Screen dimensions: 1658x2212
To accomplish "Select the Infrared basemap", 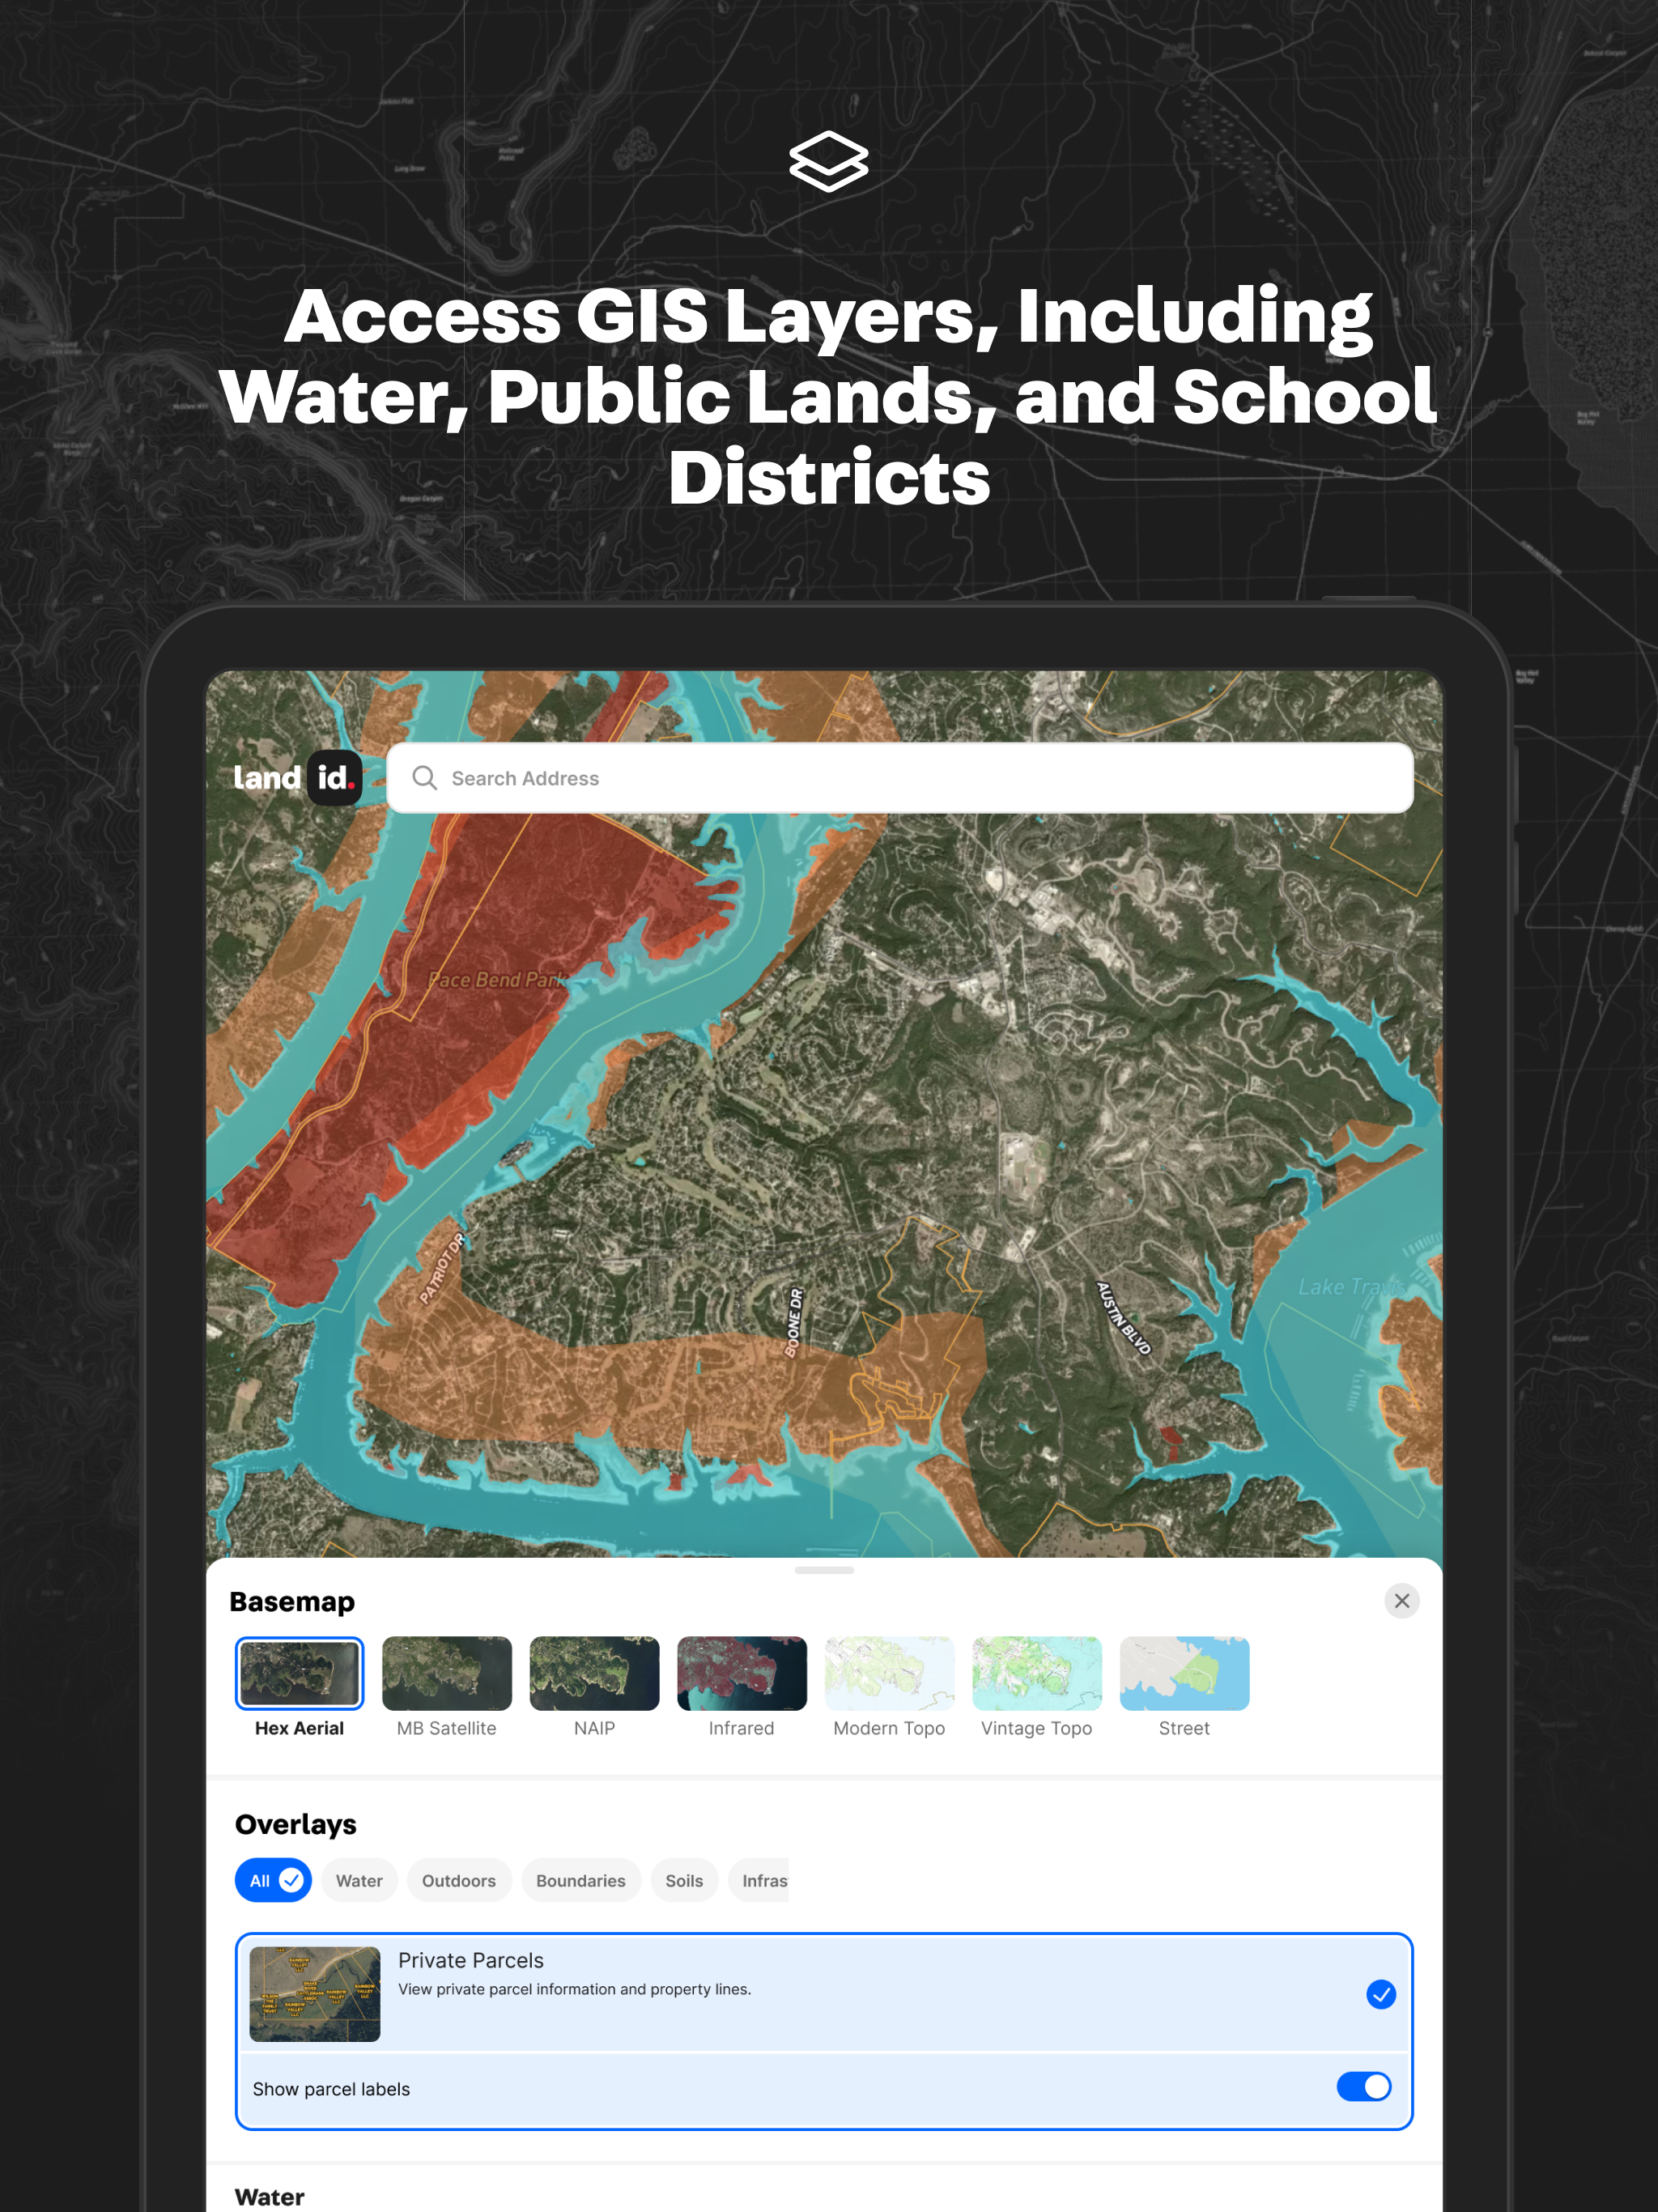I will point(741,1674).
